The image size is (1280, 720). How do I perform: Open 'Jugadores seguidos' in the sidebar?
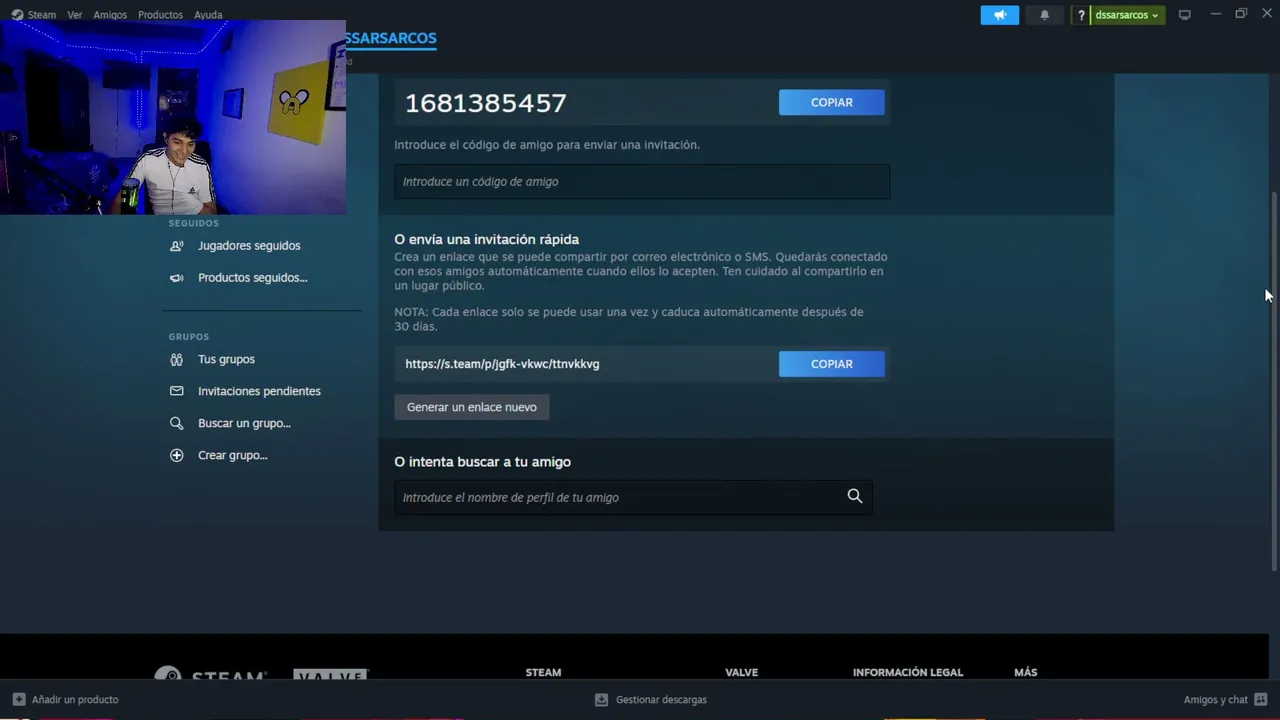(x=249, y=246)
